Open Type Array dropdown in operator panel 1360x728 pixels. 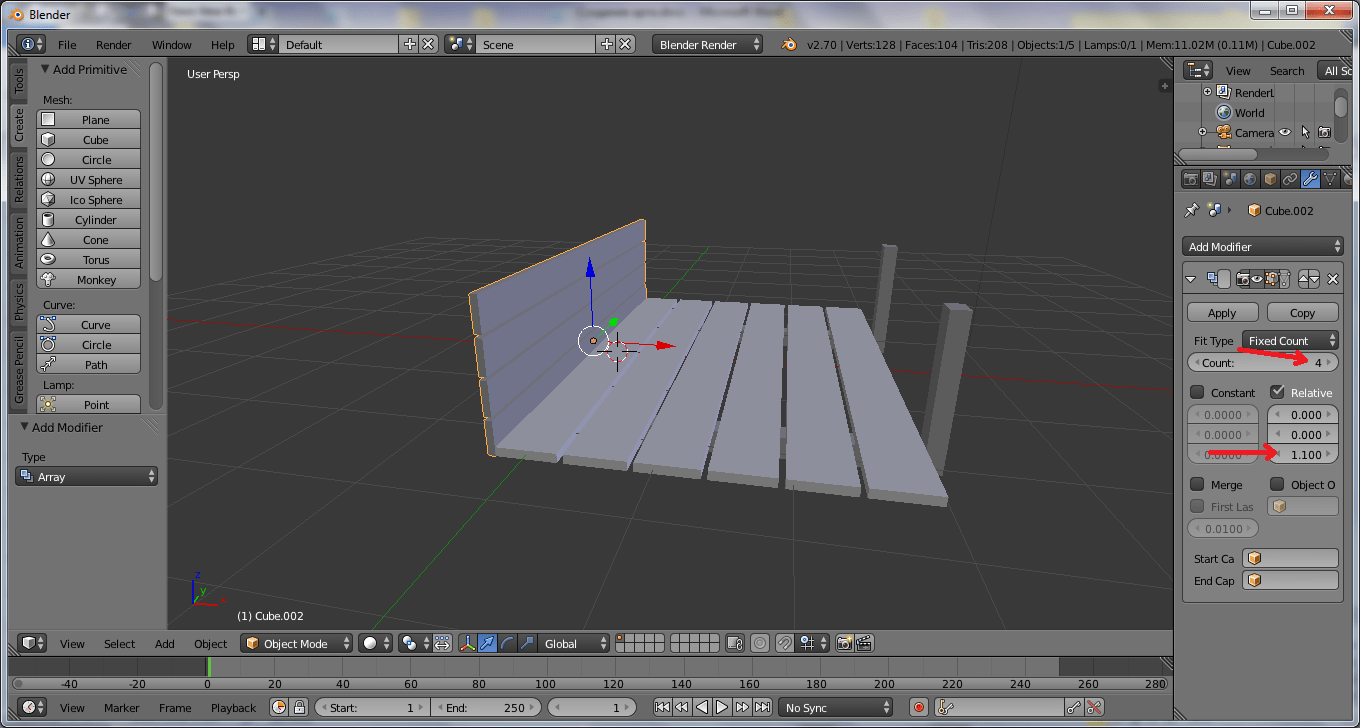(x=87, y=477)
